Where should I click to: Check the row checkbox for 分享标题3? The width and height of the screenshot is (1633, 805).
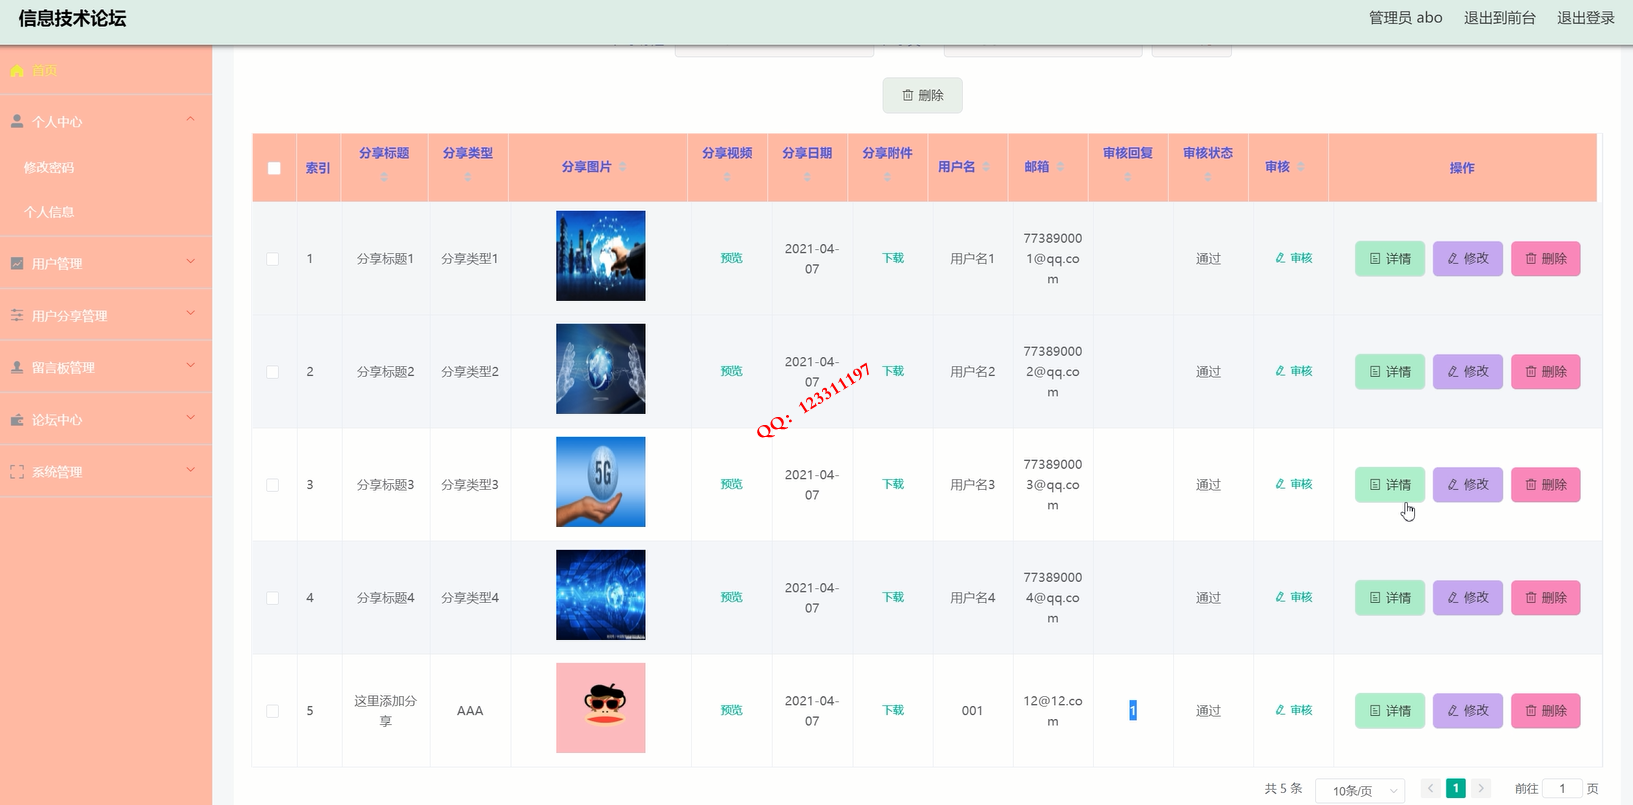[272, 485]
